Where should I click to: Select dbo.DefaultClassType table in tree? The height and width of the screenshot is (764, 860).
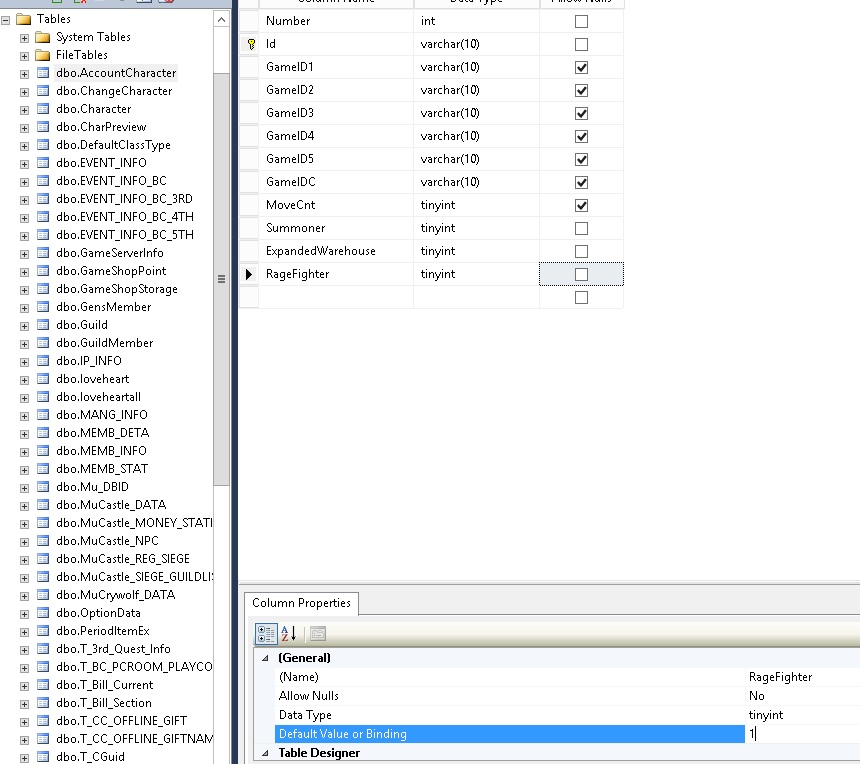pos(113,145)
